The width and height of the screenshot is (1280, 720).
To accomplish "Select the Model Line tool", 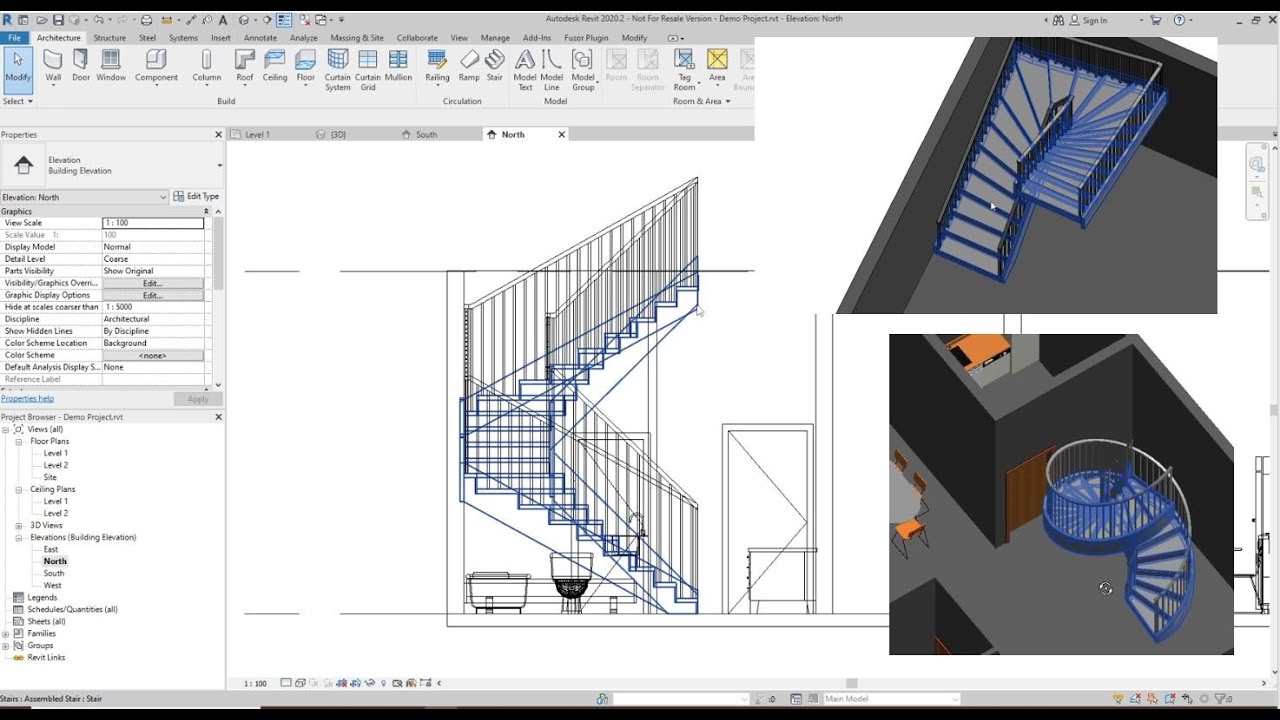I will click(552, 70).
